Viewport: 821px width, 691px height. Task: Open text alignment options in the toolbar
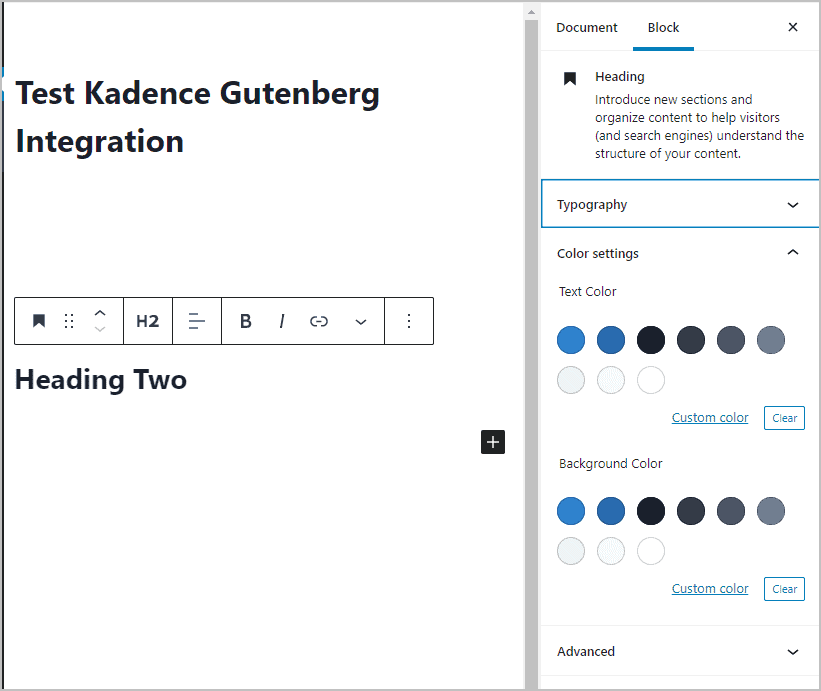(196, 320)
